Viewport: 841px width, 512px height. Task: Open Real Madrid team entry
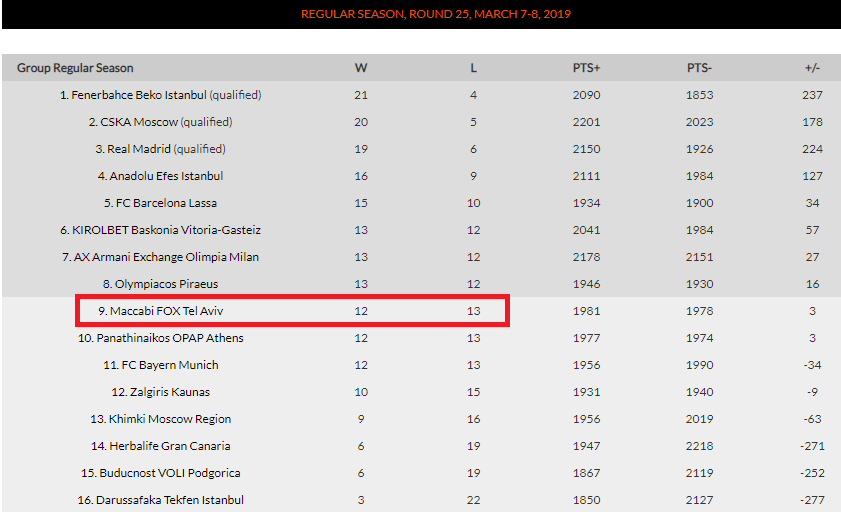click(139, 149)
